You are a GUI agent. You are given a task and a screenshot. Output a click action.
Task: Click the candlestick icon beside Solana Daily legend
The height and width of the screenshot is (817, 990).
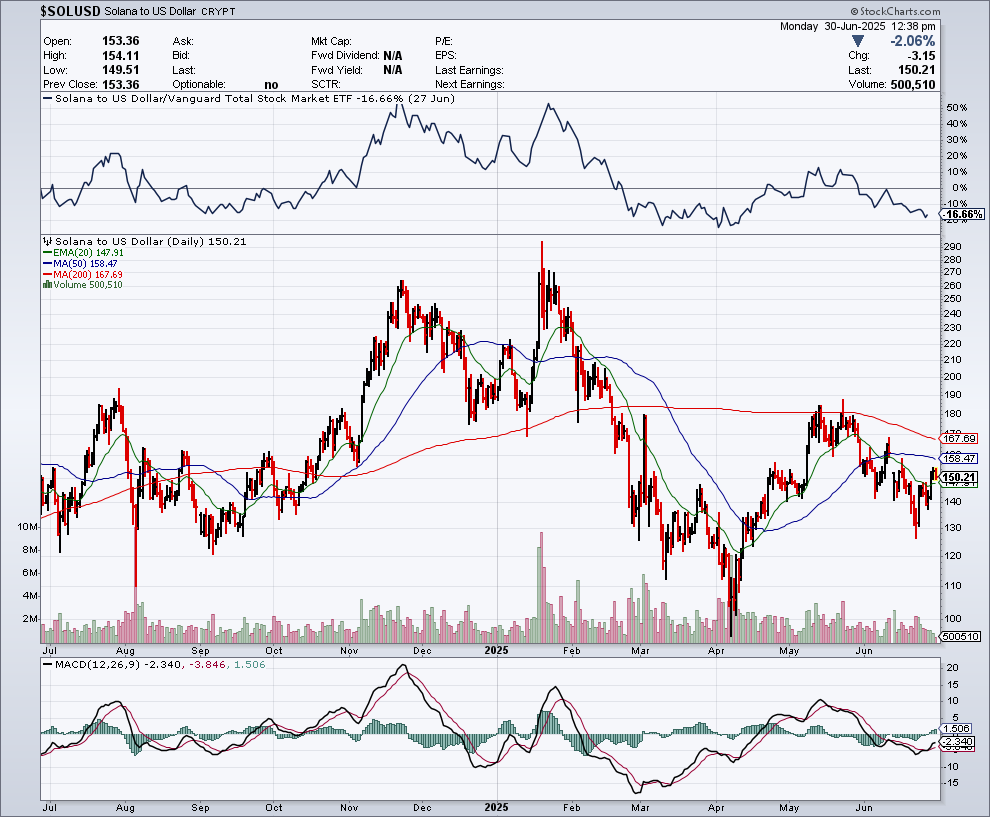click(47, 241)
